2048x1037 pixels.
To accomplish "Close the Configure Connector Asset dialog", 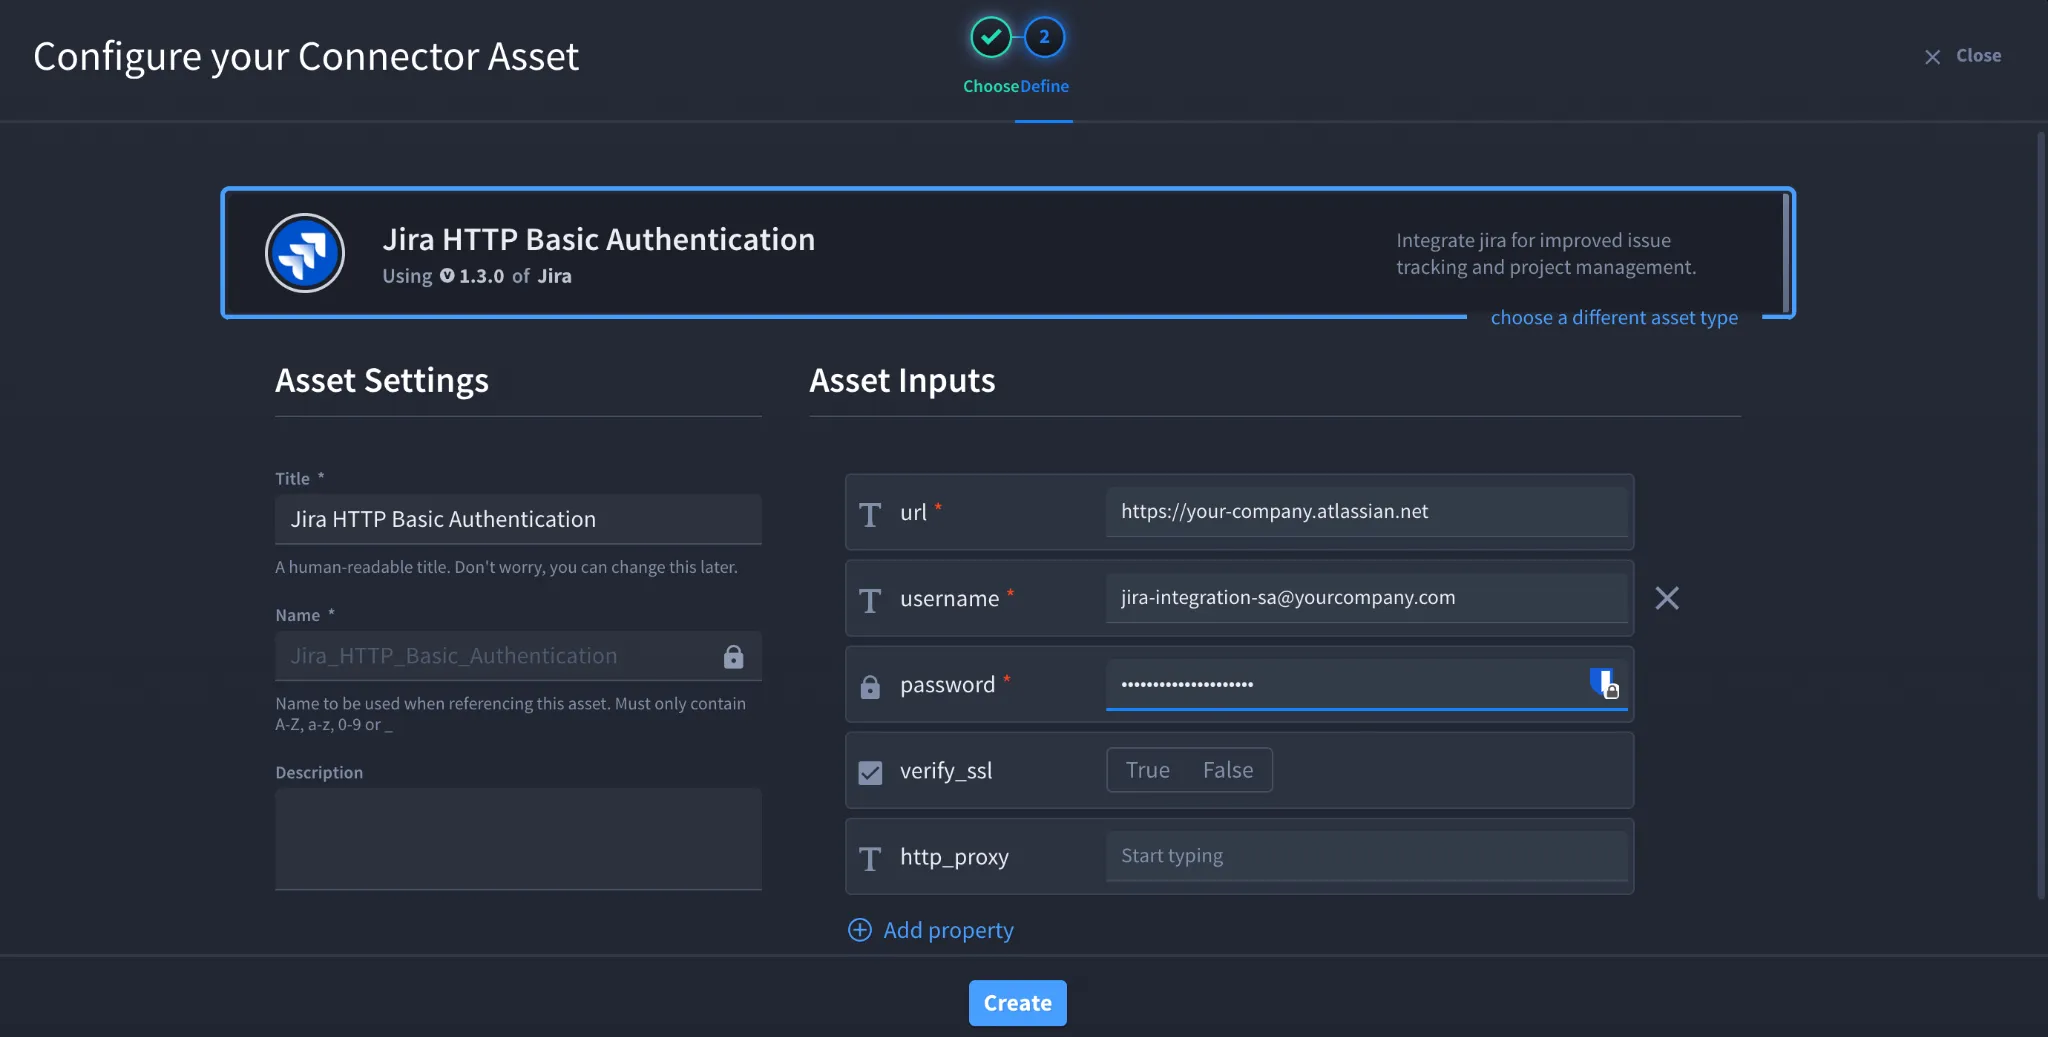I will (1963, 56).
